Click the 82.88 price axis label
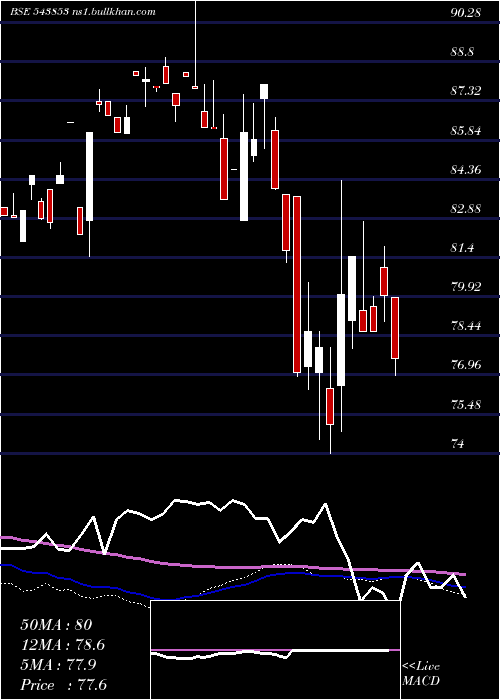 point(465,209)
